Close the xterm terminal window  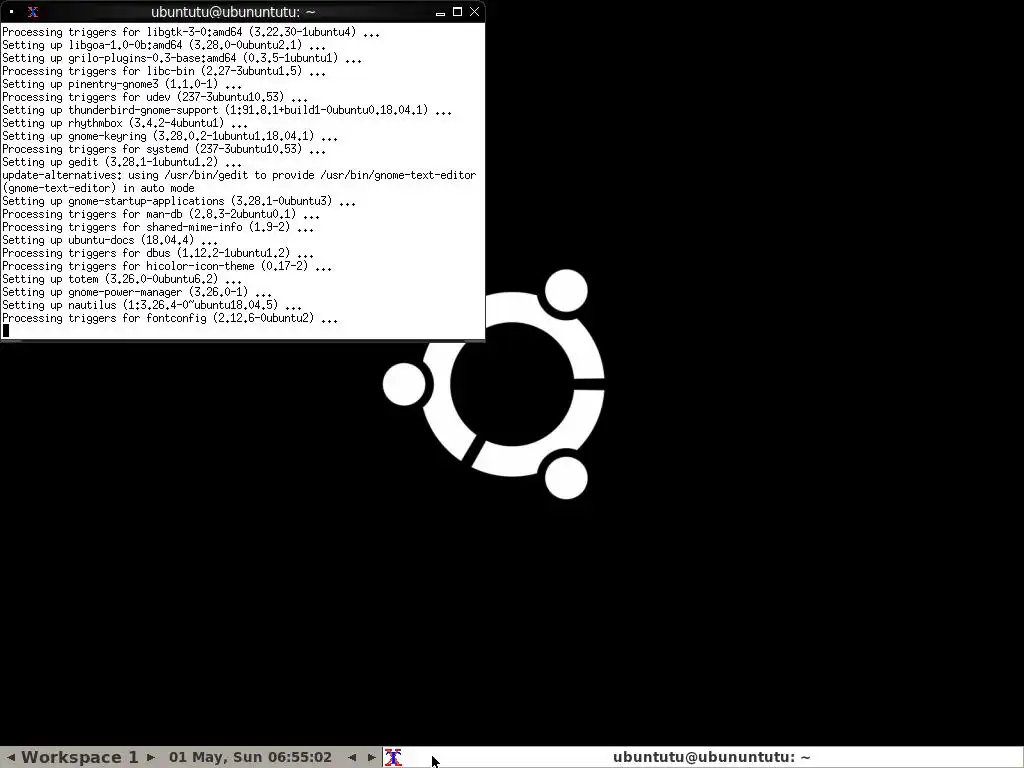tap(475, 12)
